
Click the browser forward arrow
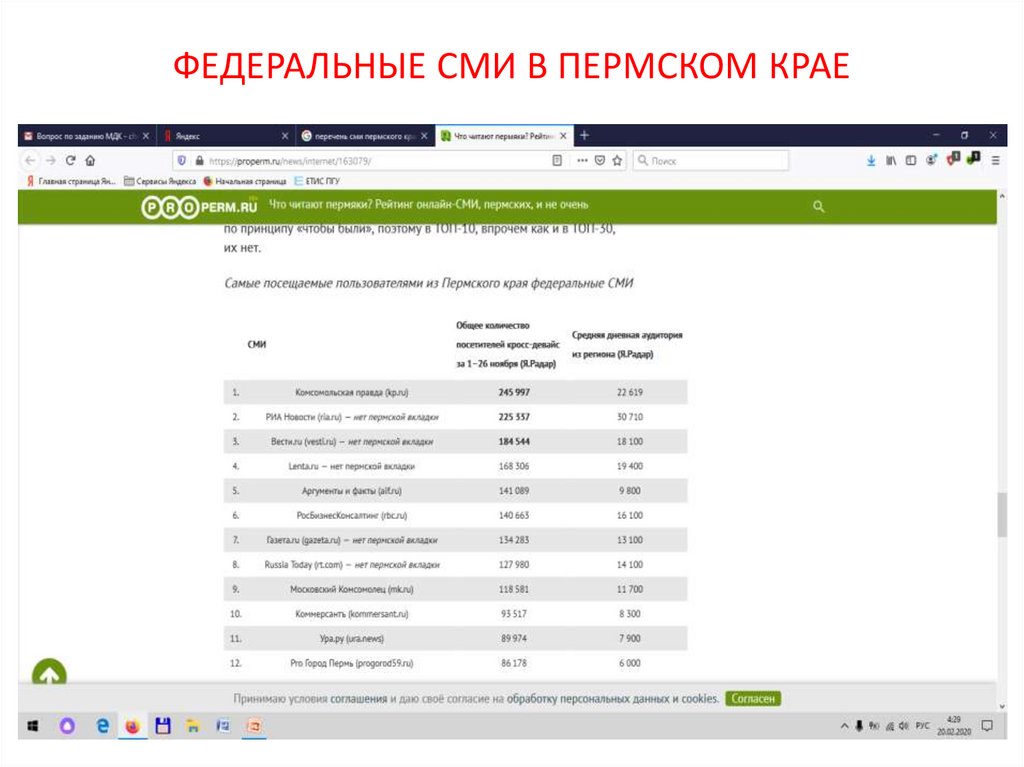50,160
